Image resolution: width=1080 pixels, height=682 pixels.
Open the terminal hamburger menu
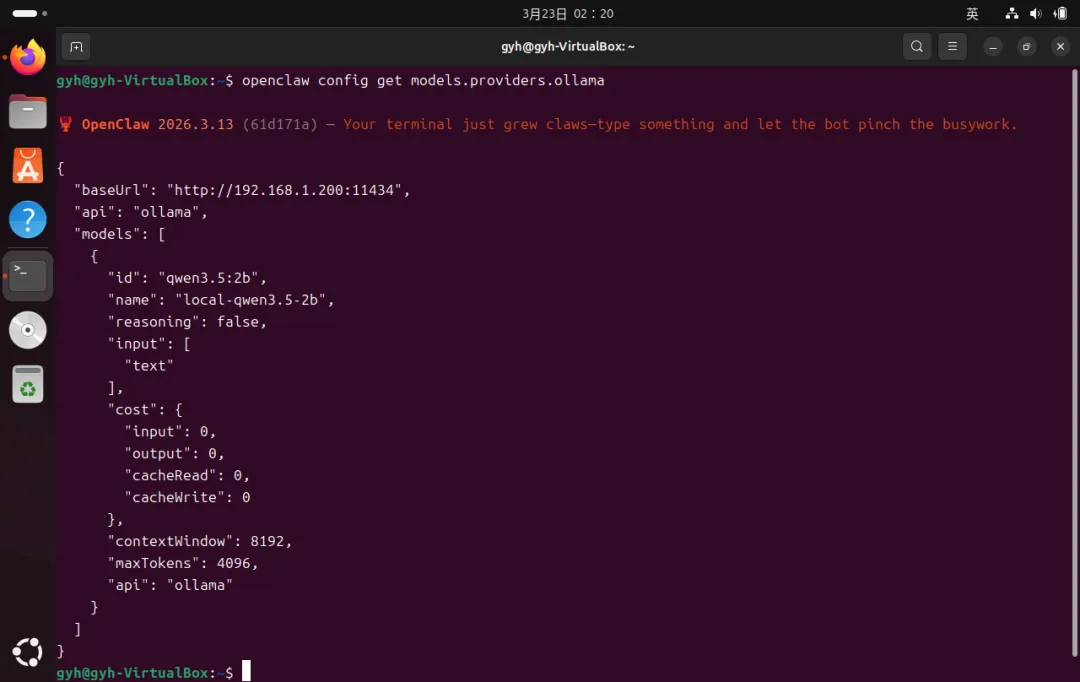coord(953,47)
